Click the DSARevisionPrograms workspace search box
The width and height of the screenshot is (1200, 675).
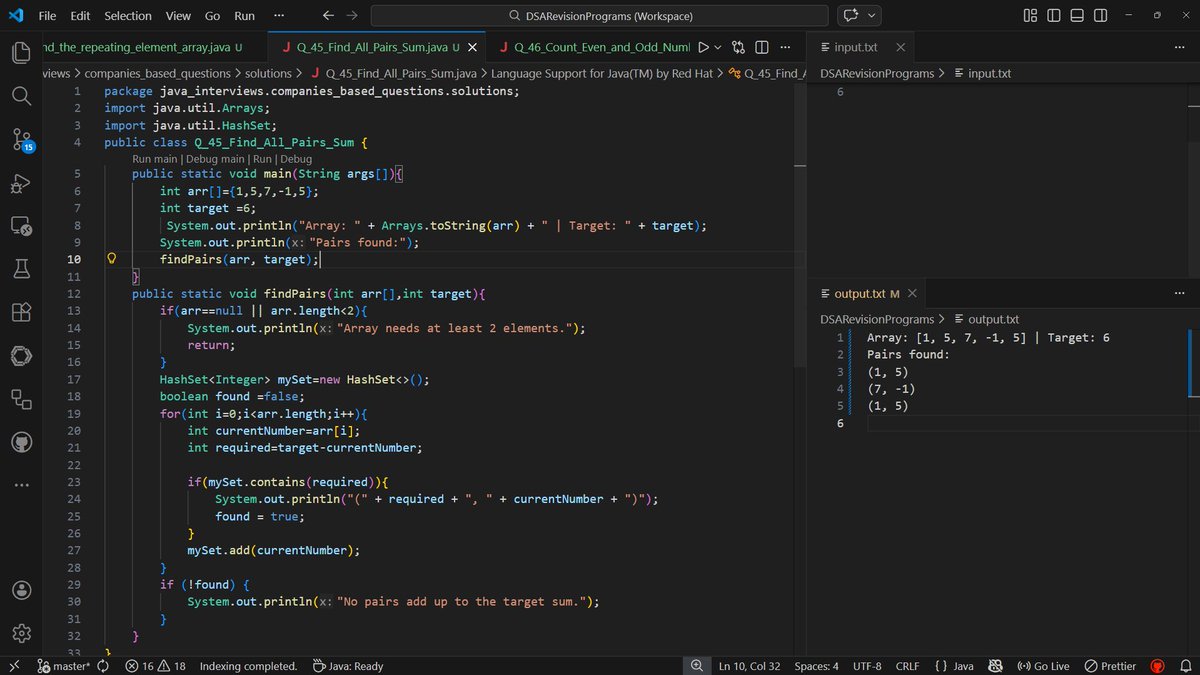pyautogui.click(x=599, y=16)
